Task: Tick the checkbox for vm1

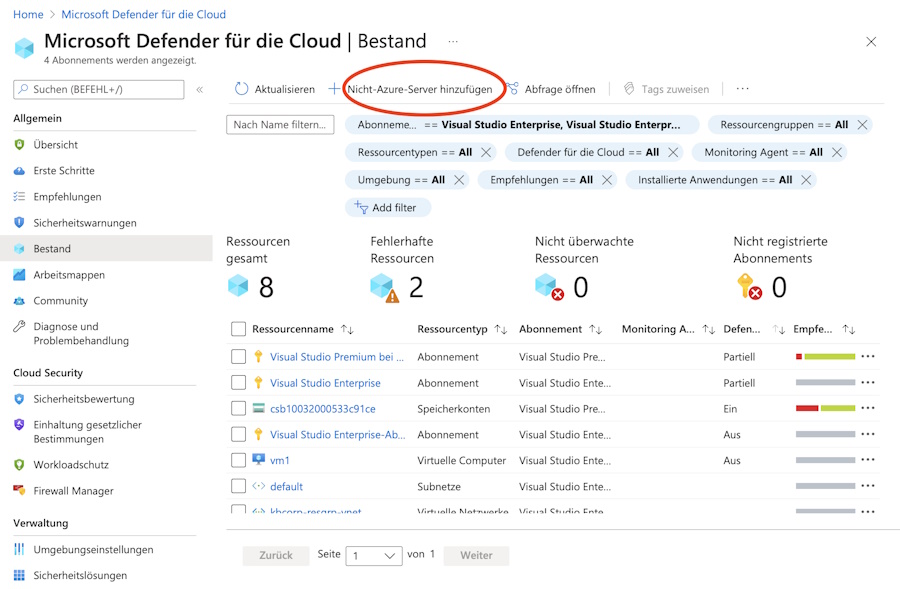Action: [238, 460]
